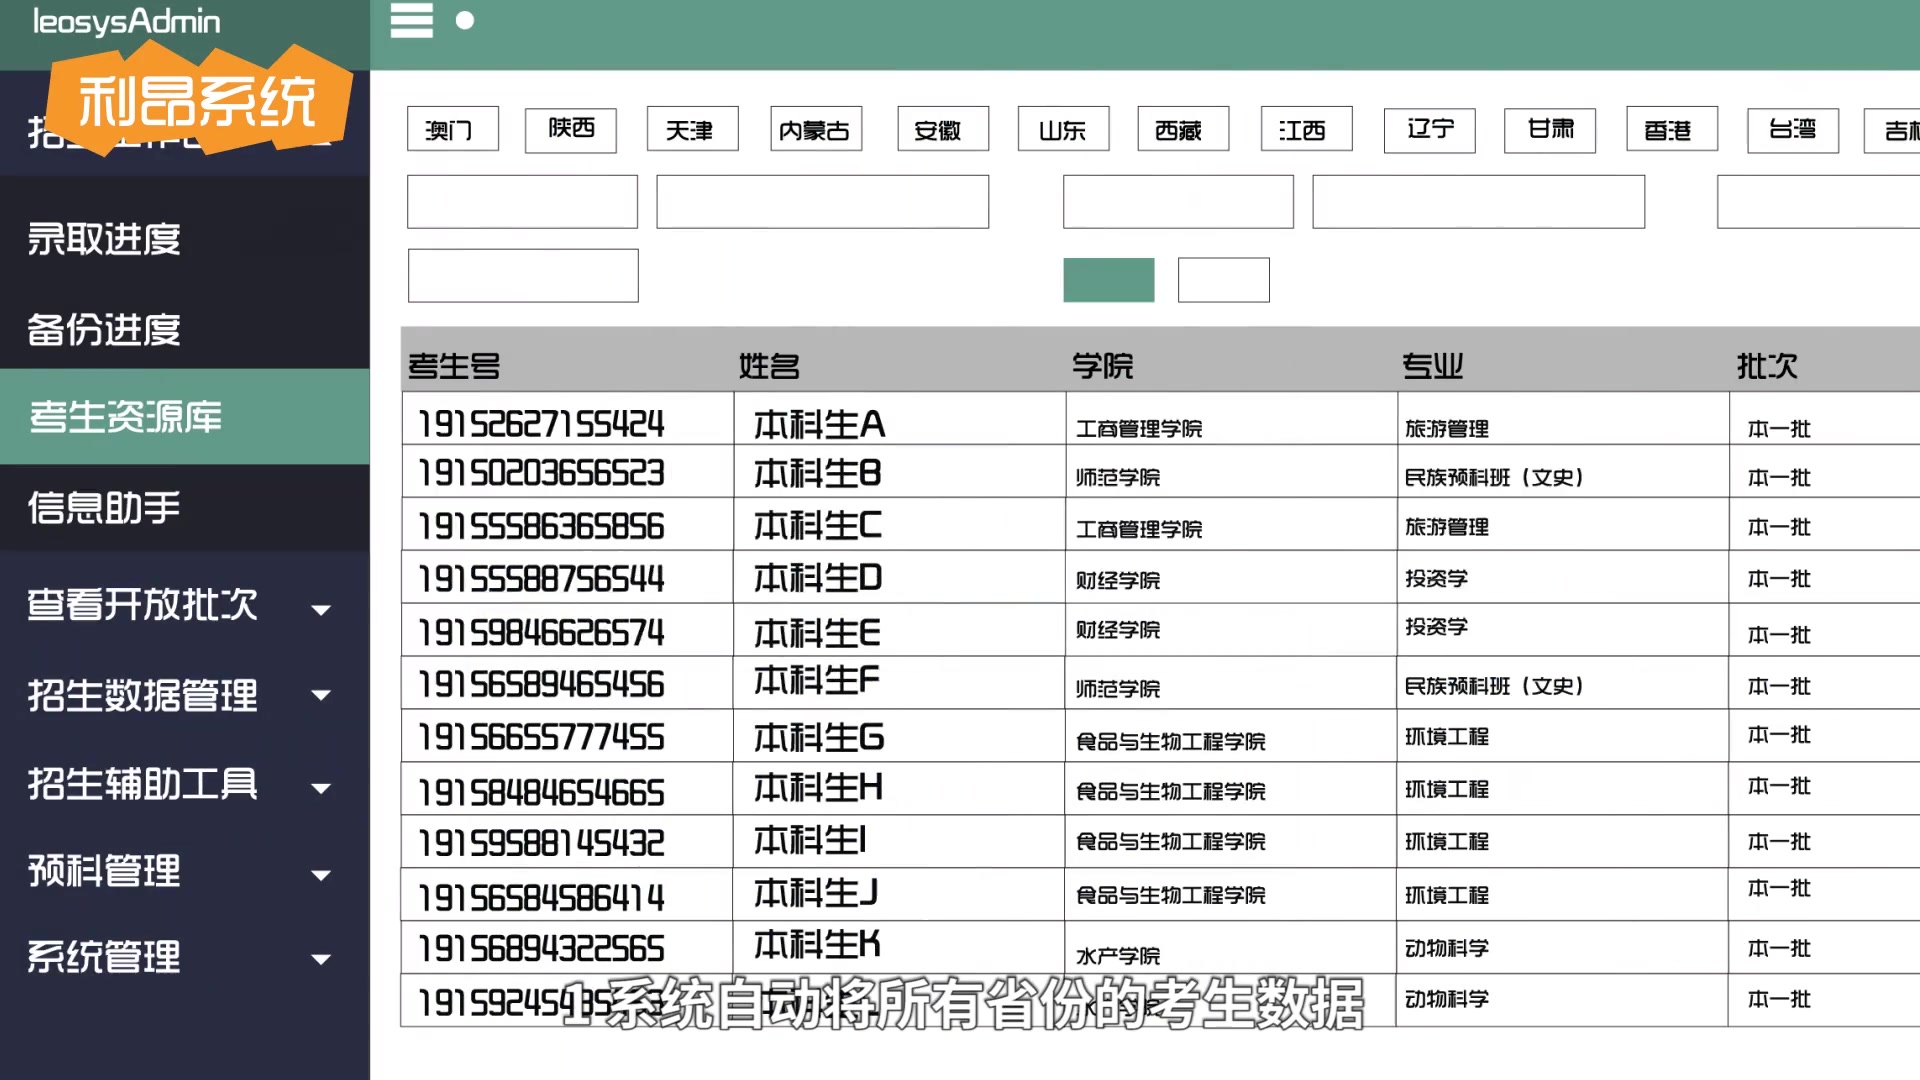Select 香港 province filter
This screenshot has height=1080, width=1920.
click(x=1671, y=130)
